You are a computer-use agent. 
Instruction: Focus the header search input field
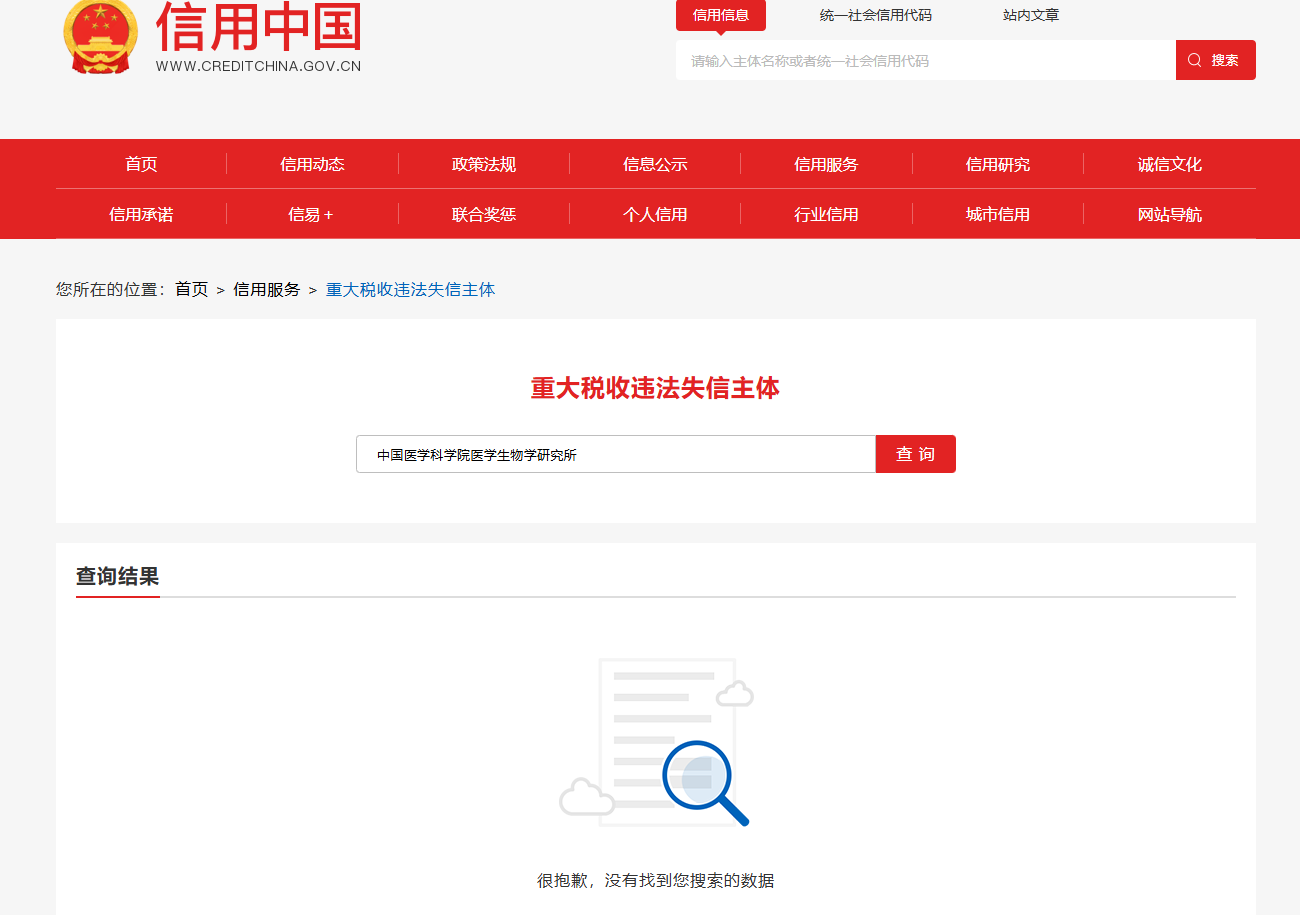tap(926, 60)
